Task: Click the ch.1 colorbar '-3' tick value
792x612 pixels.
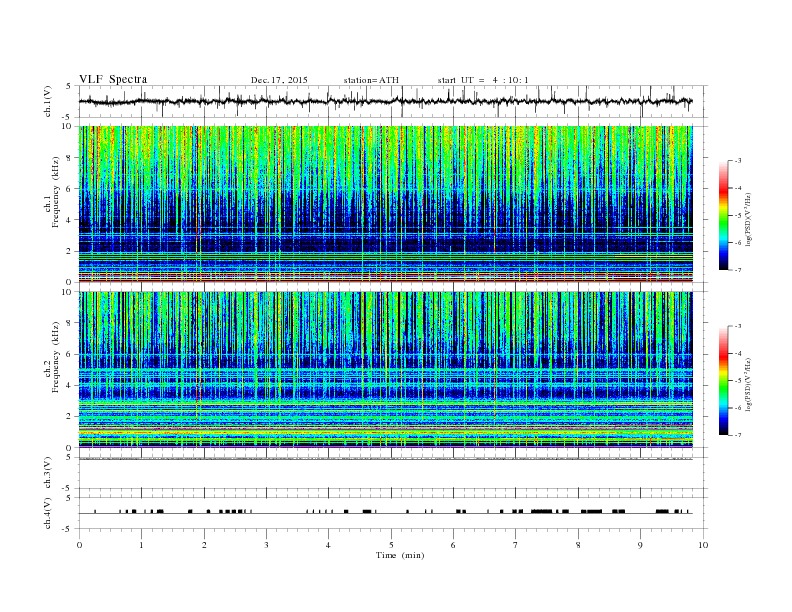Action: point(738,161)
